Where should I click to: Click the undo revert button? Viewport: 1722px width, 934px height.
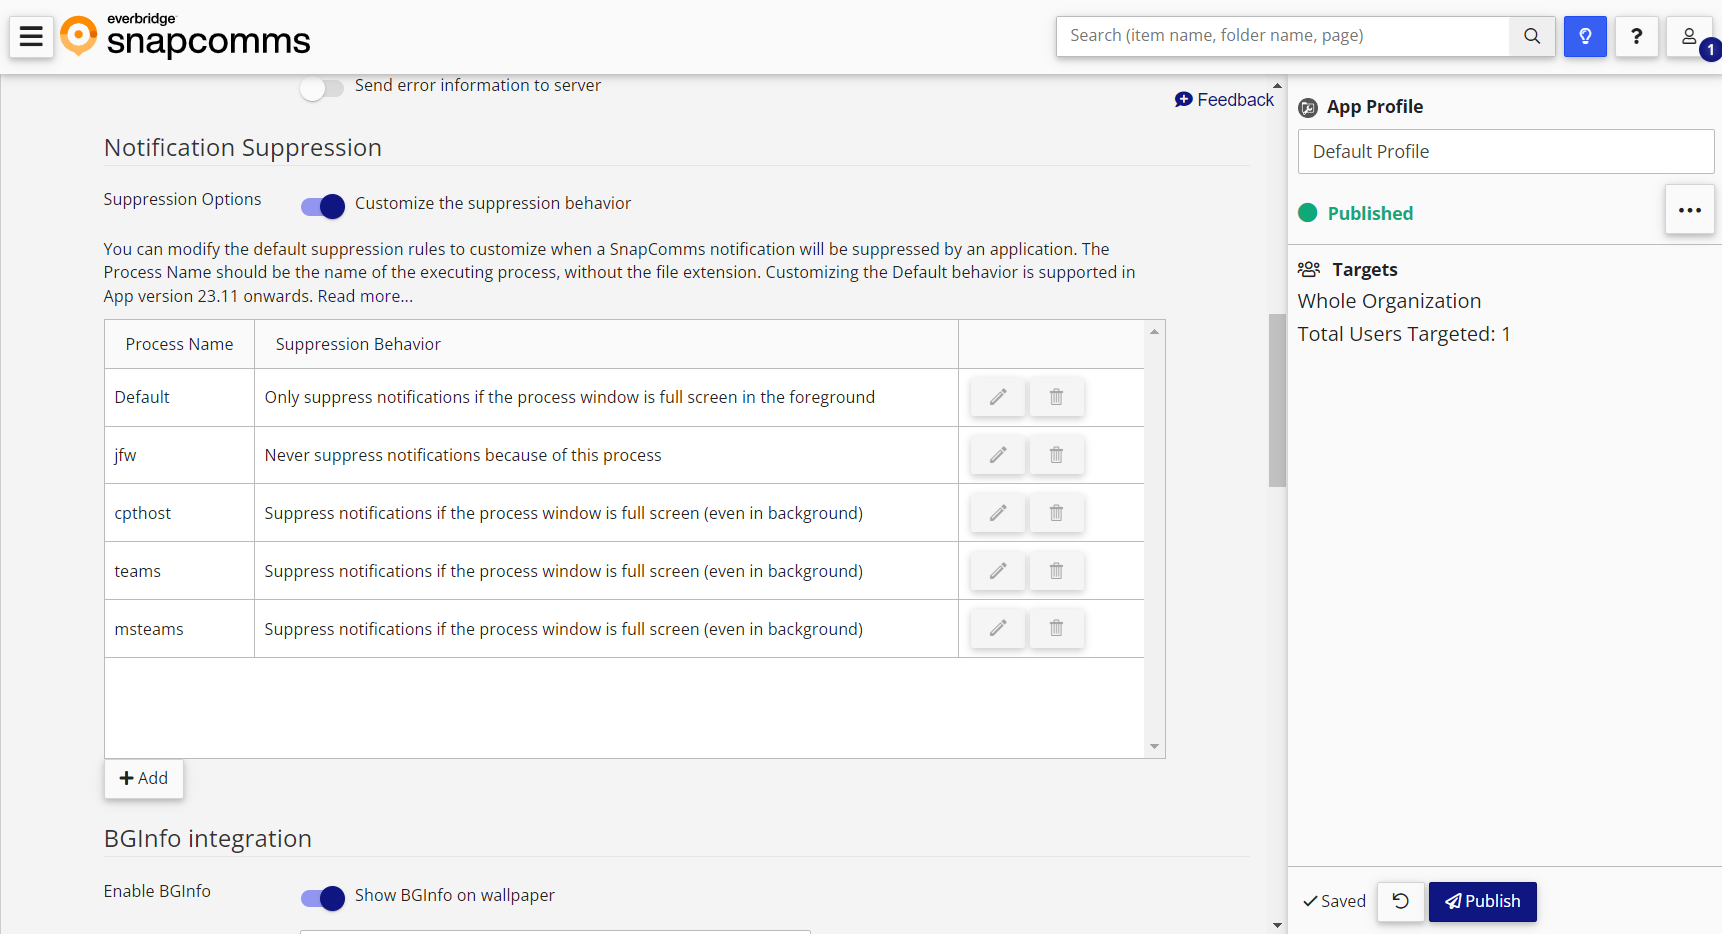point(1400,901)
